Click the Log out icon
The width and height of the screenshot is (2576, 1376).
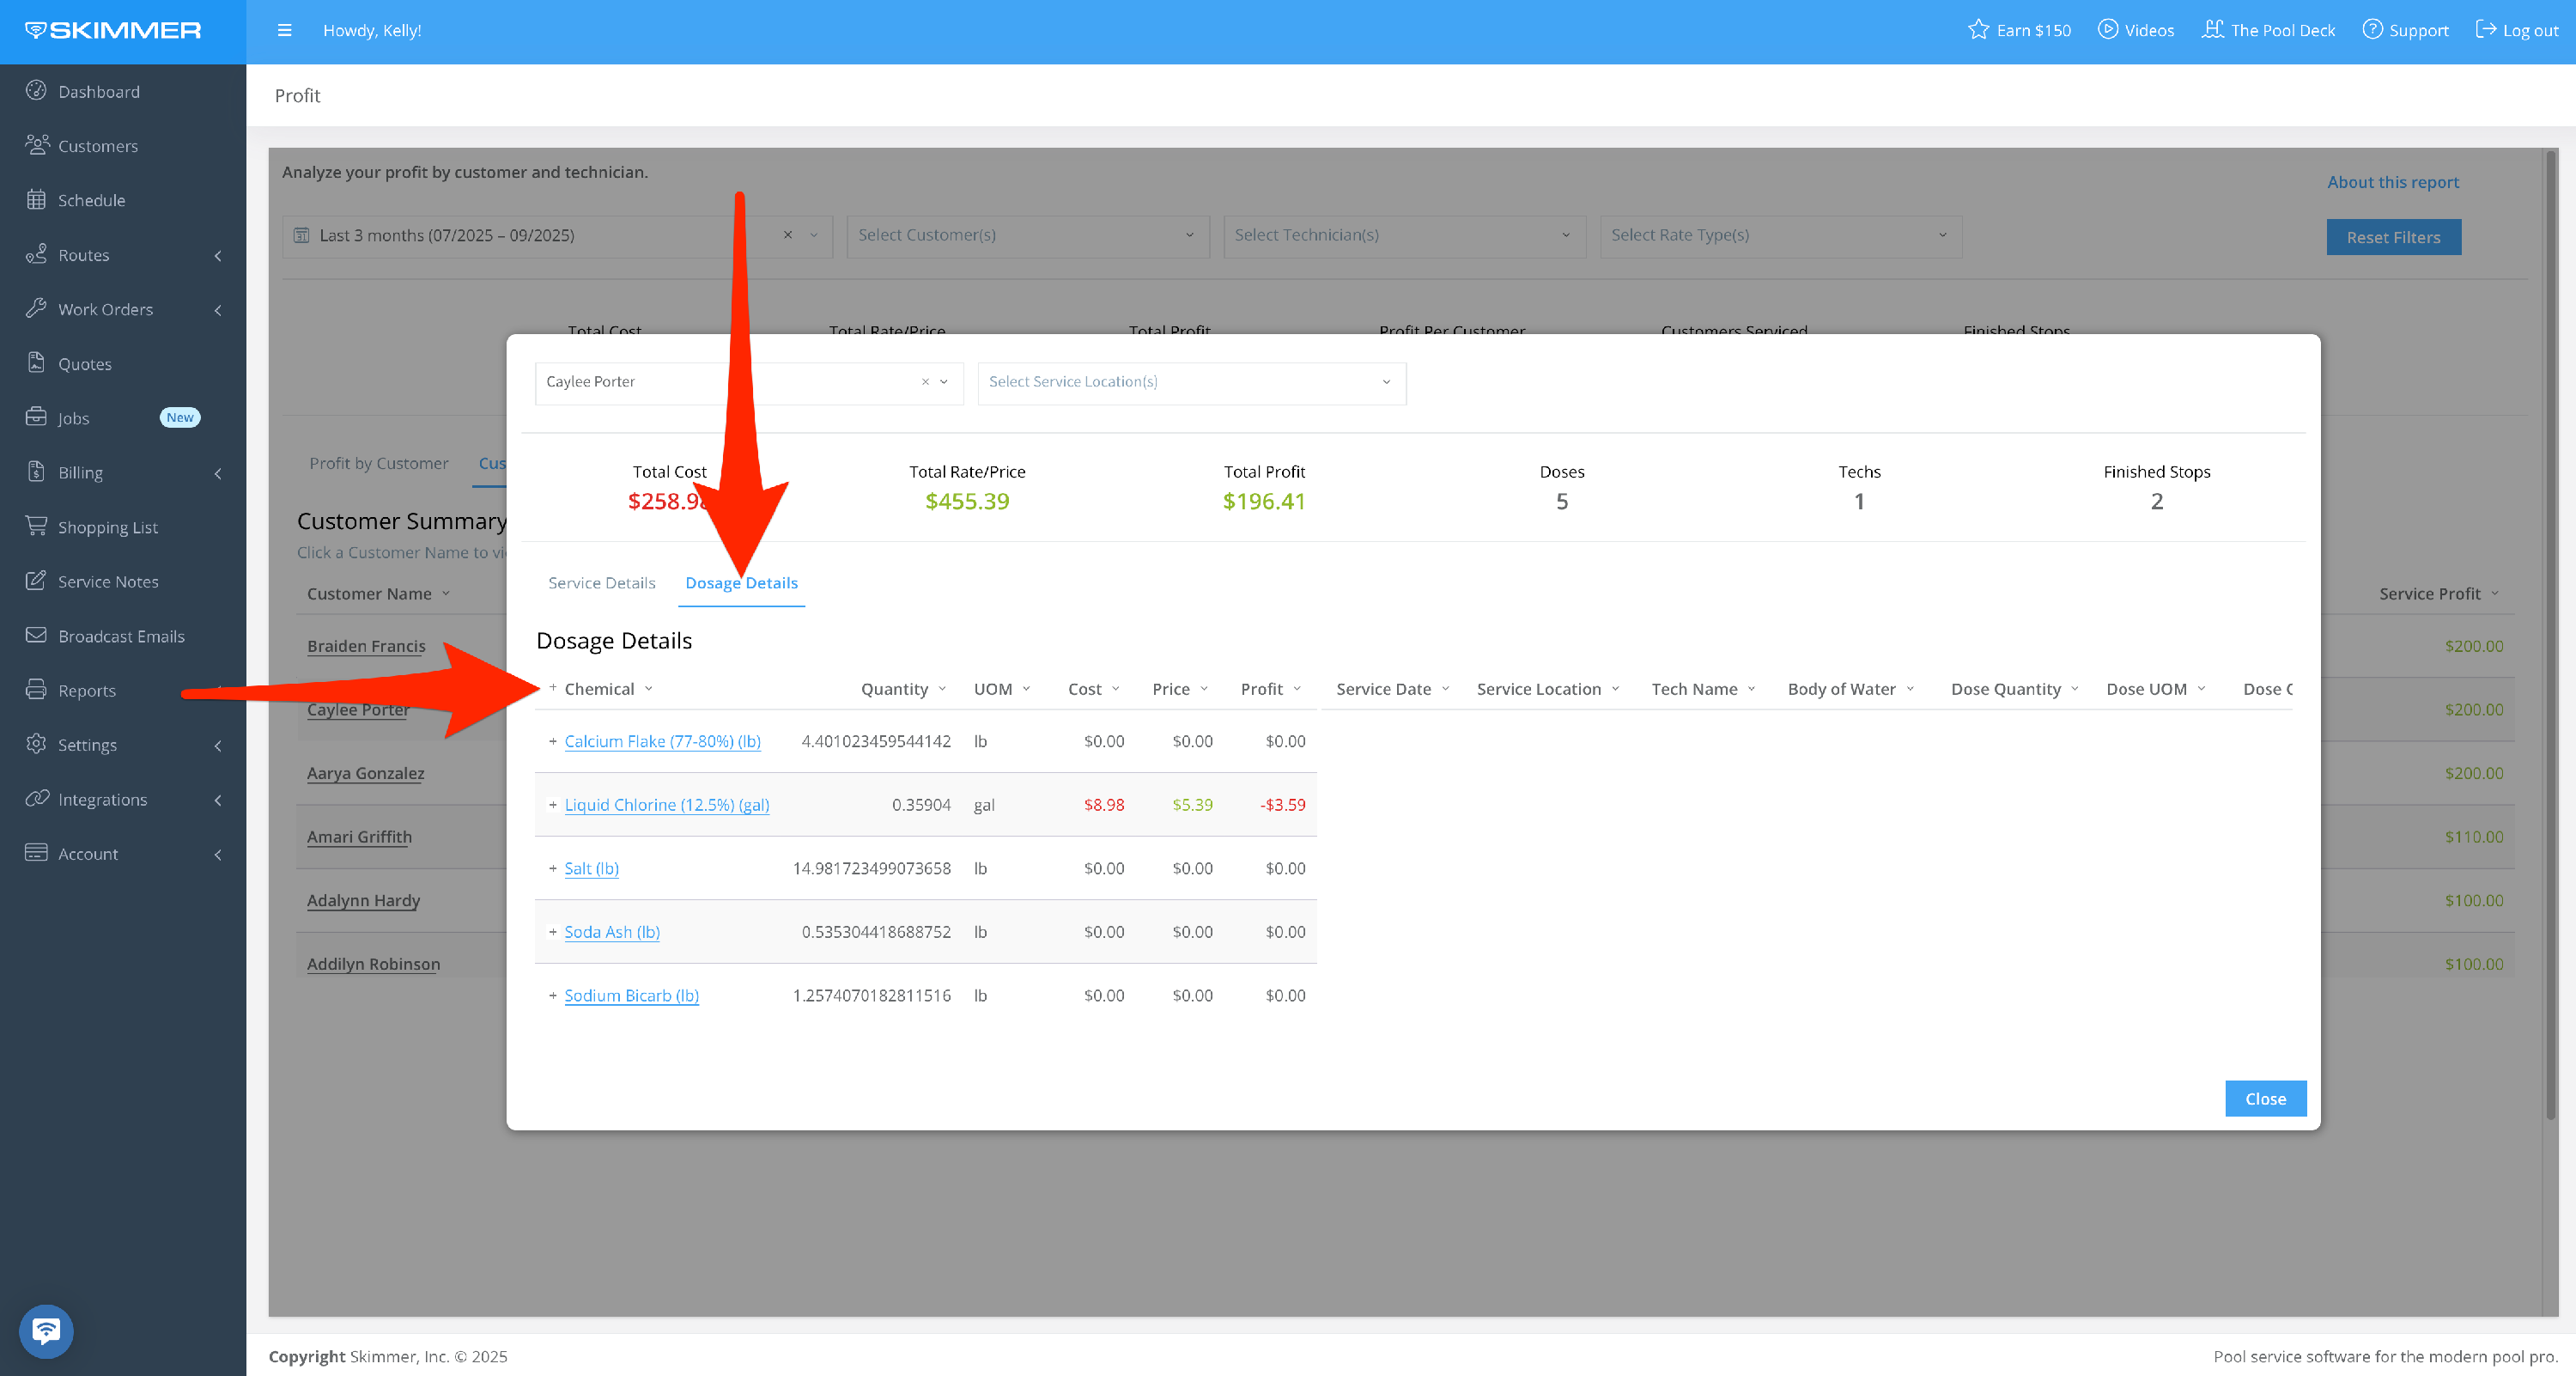(x=2485, y=30)
